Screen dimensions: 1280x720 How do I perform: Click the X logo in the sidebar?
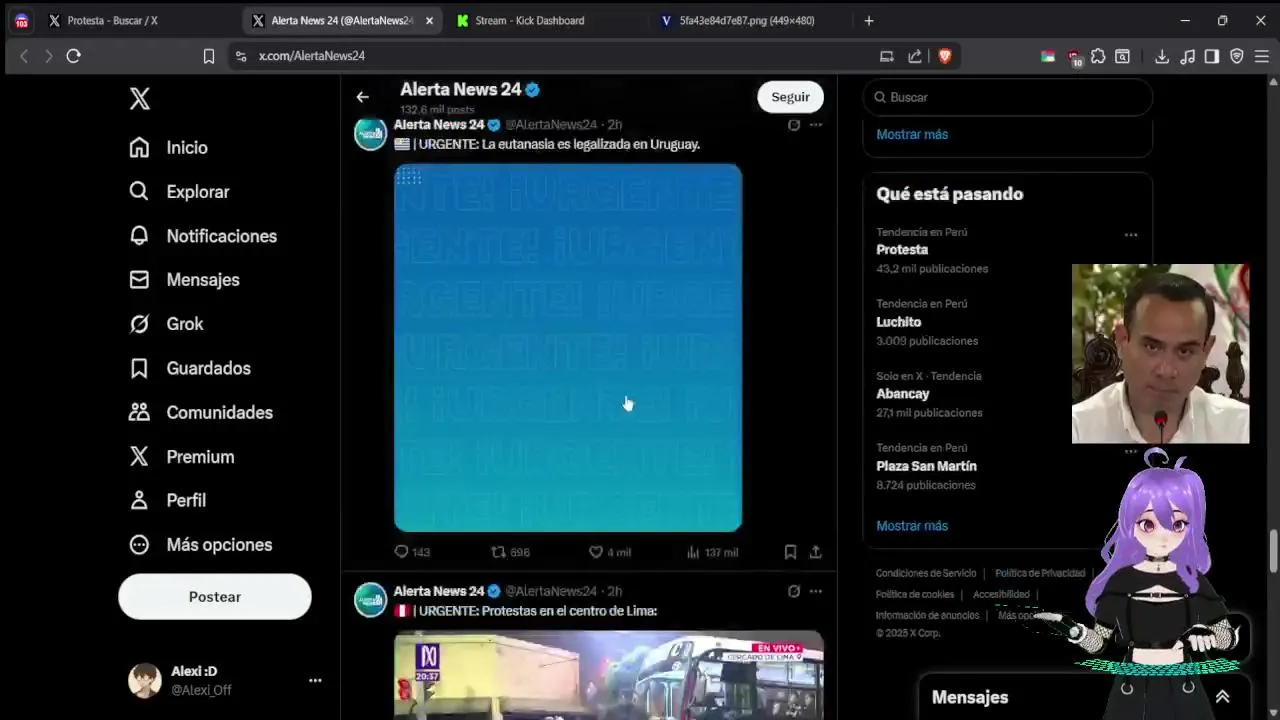pyautogui.click(x=140, y=98)
